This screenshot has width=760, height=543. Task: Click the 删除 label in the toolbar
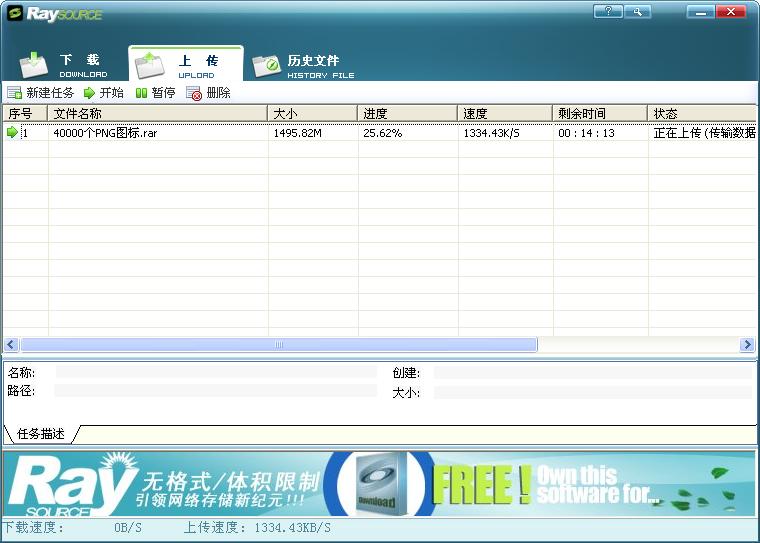(218, 93)
